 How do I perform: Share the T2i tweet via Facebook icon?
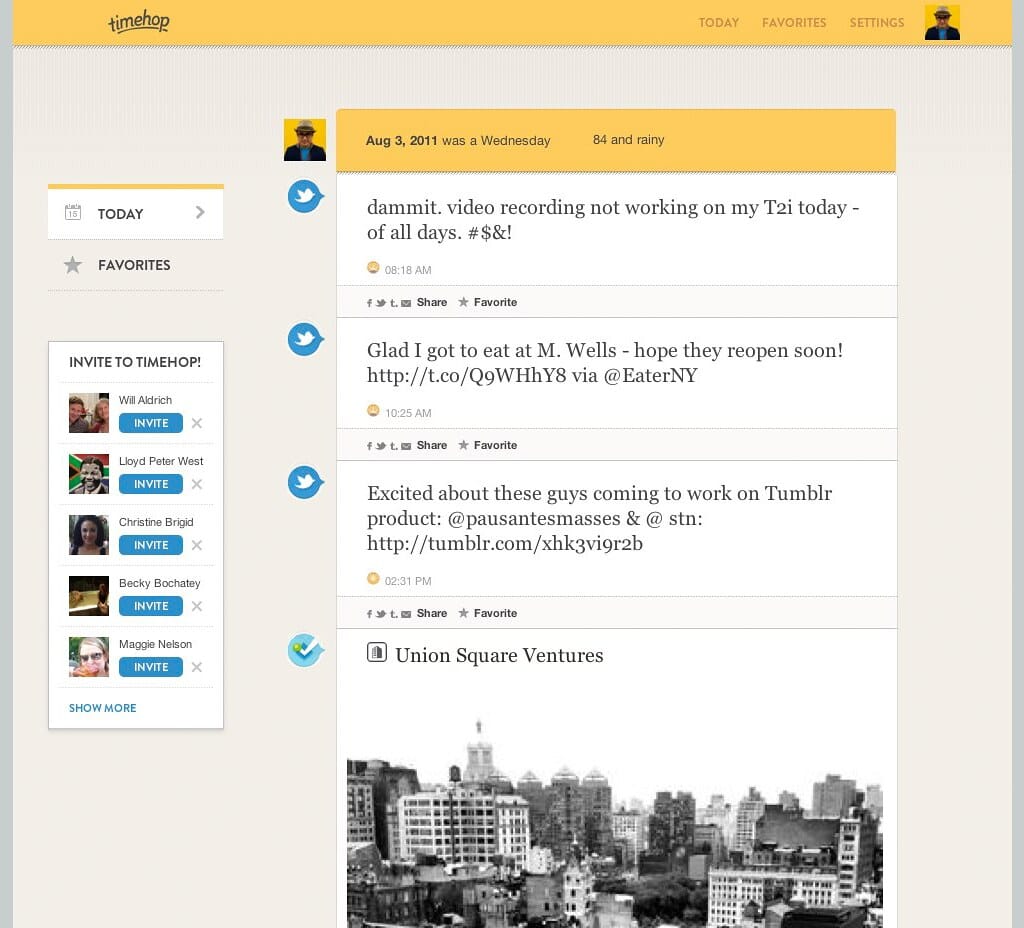pos(370,303)
